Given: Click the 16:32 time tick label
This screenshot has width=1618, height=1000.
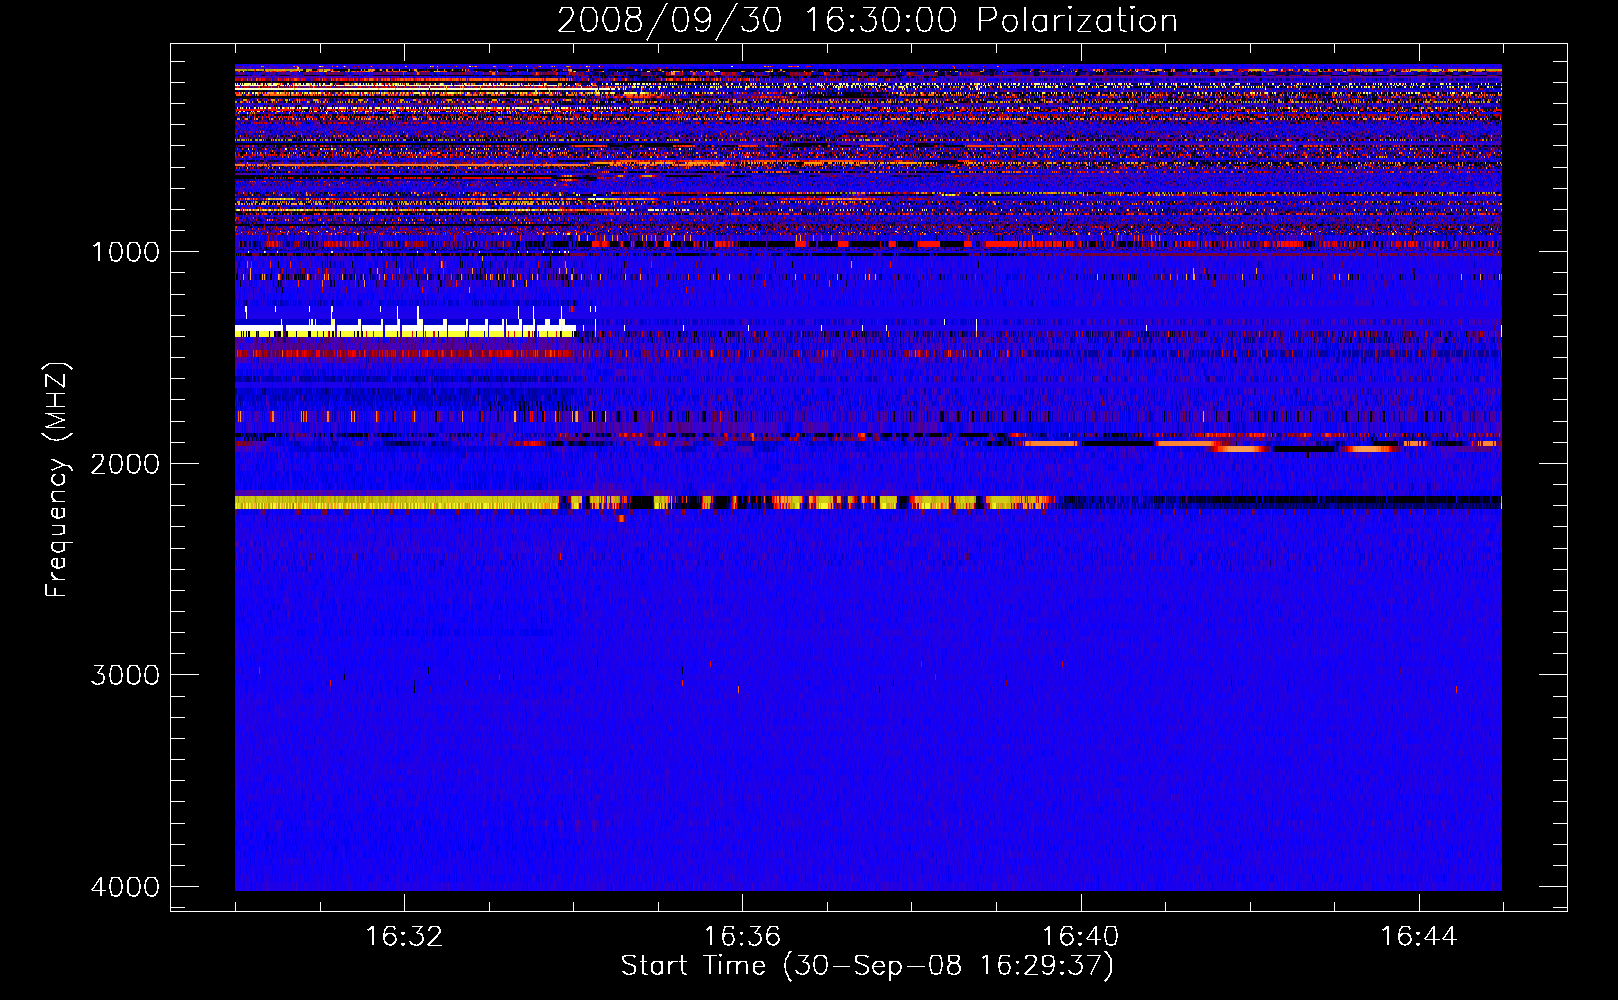Looking at the screenshot, I should click(404, 937).
